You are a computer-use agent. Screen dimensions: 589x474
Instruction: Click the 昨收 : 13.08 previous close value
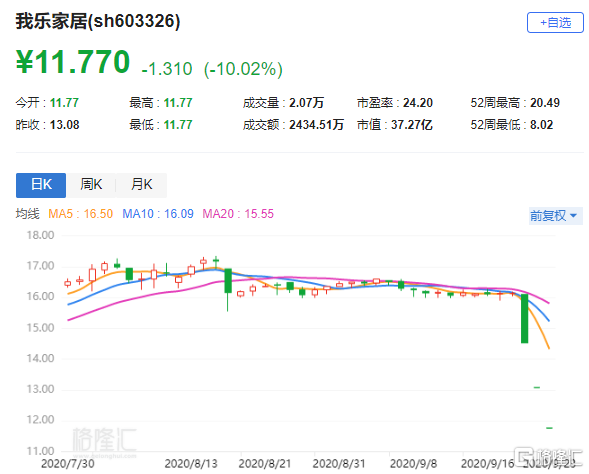point(47,125)
